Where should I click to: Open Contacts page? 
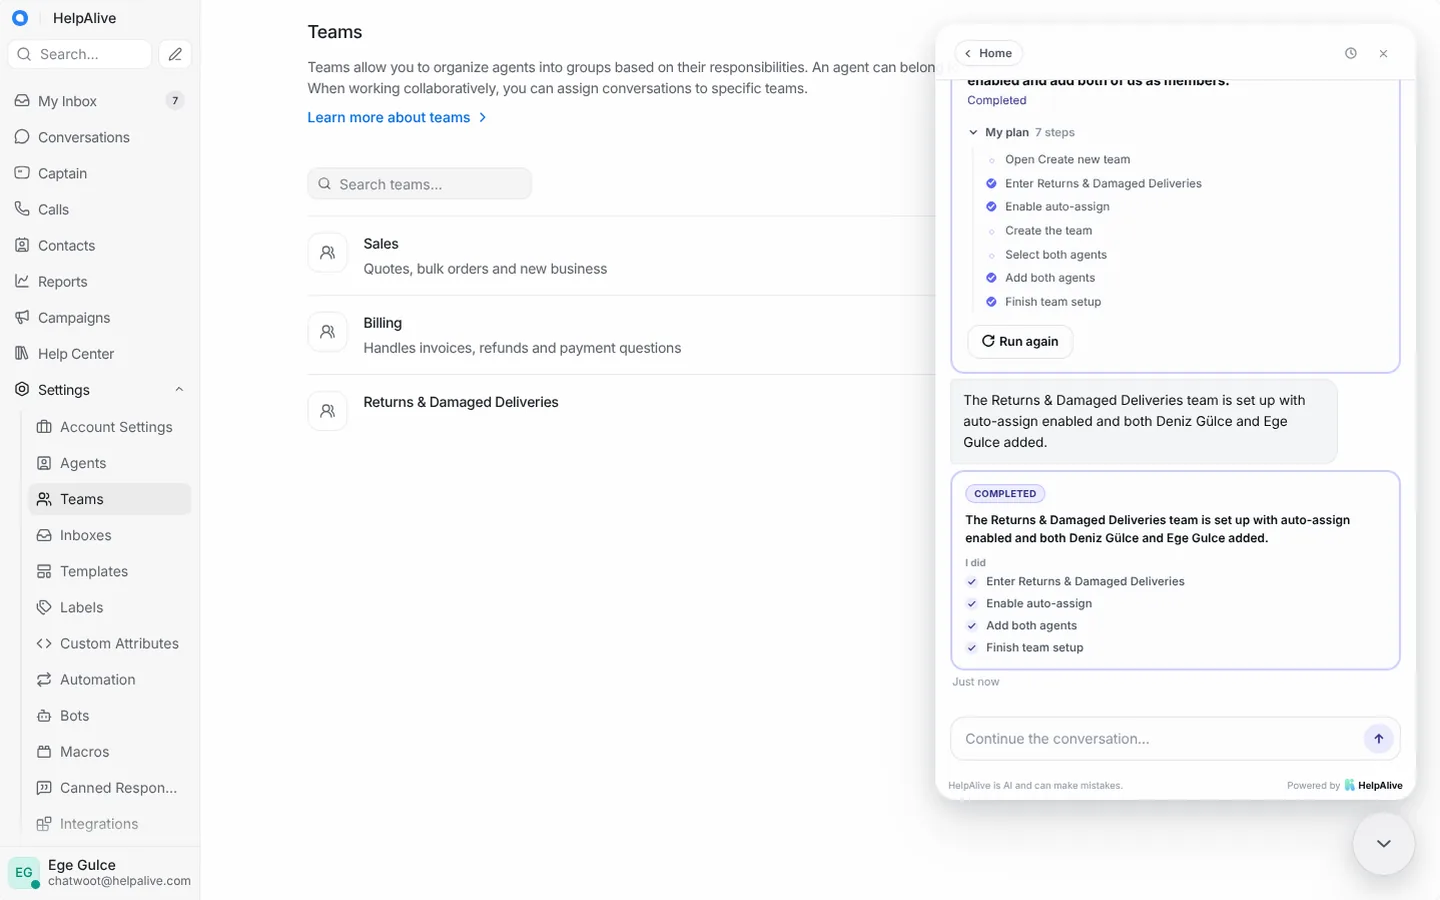(100, 245)
